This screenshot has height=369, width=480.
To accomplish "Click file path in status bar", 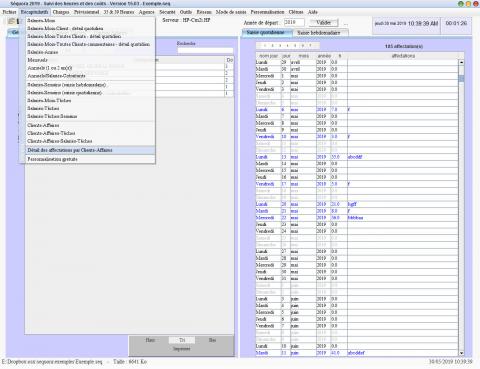I will click(x=52, y=362).
